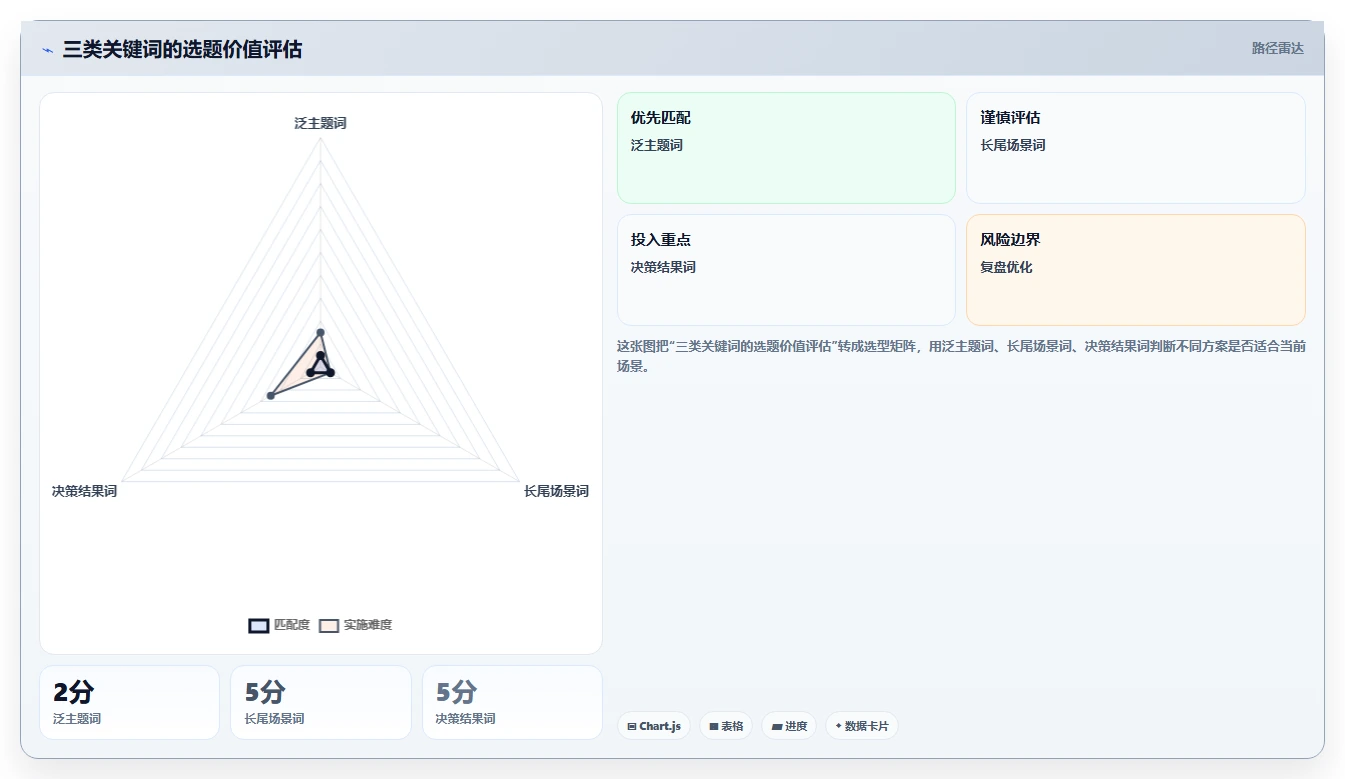The image size is (1345, 779).
Task: Click 泛主题词 text in 优先匹配 card
Action: pos(657,145)
